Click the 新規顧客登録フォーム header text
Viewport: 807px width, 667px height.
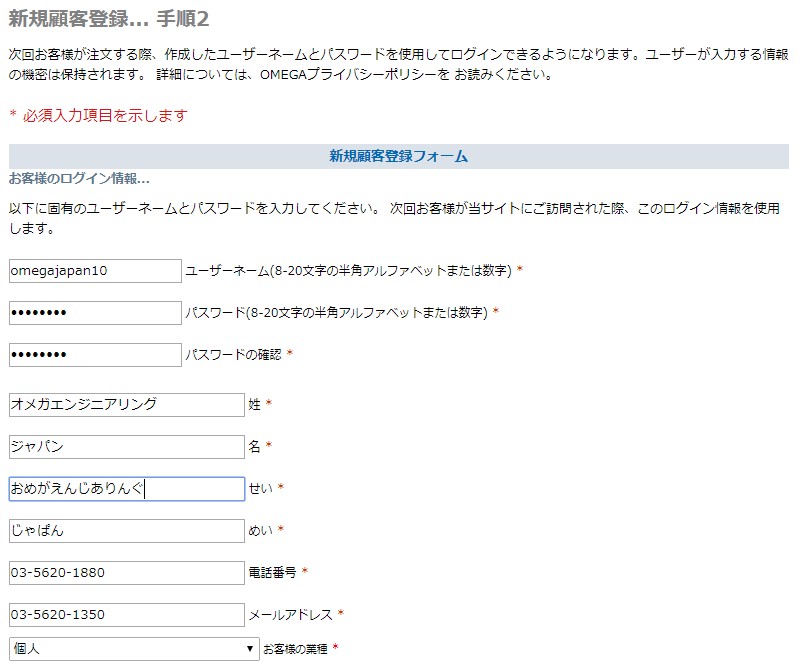[398, 156]
